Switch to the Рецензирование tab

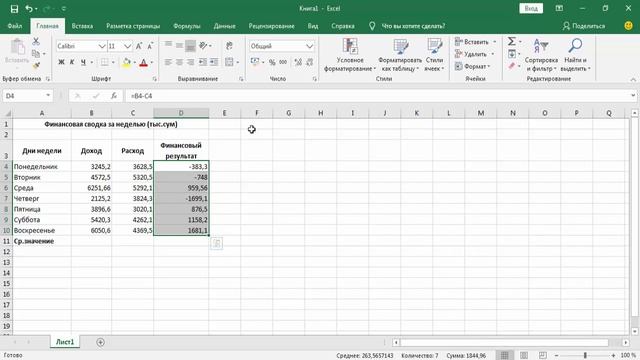tap(271, 26)
